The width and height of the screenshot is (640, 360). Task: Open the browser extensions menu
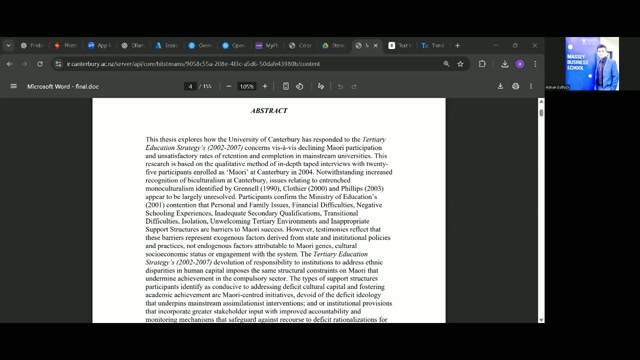tap(482, 64)
